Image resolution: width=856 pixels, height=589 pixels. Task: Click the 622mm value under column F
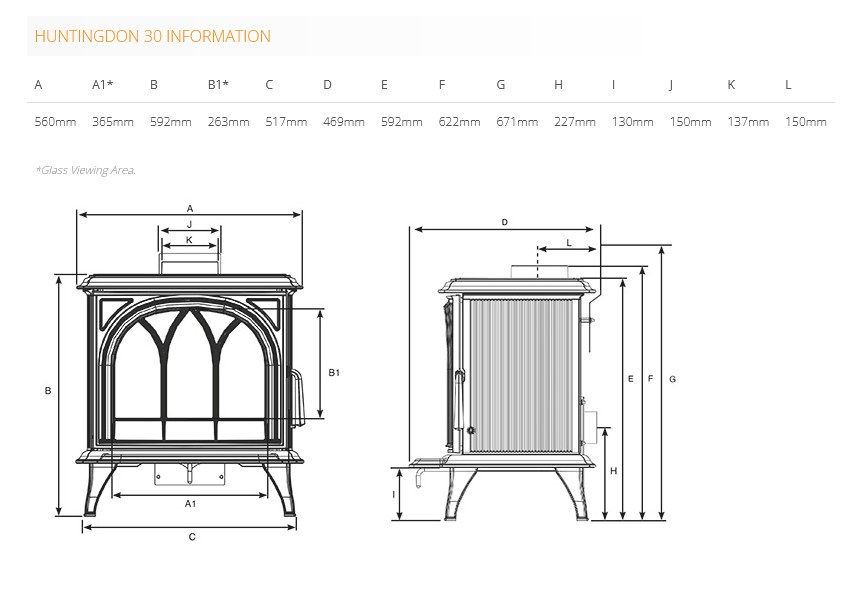pyautogui.click(x=459, y=122)
